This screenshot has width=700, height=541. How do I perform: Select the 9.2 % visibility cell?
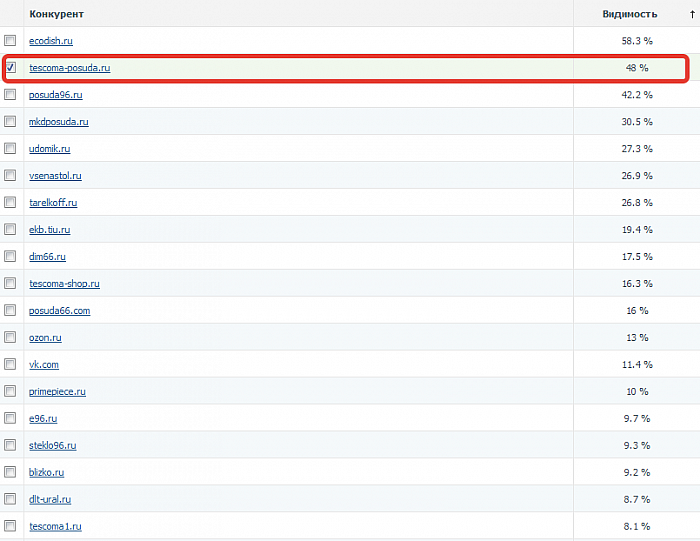[637, 472]
